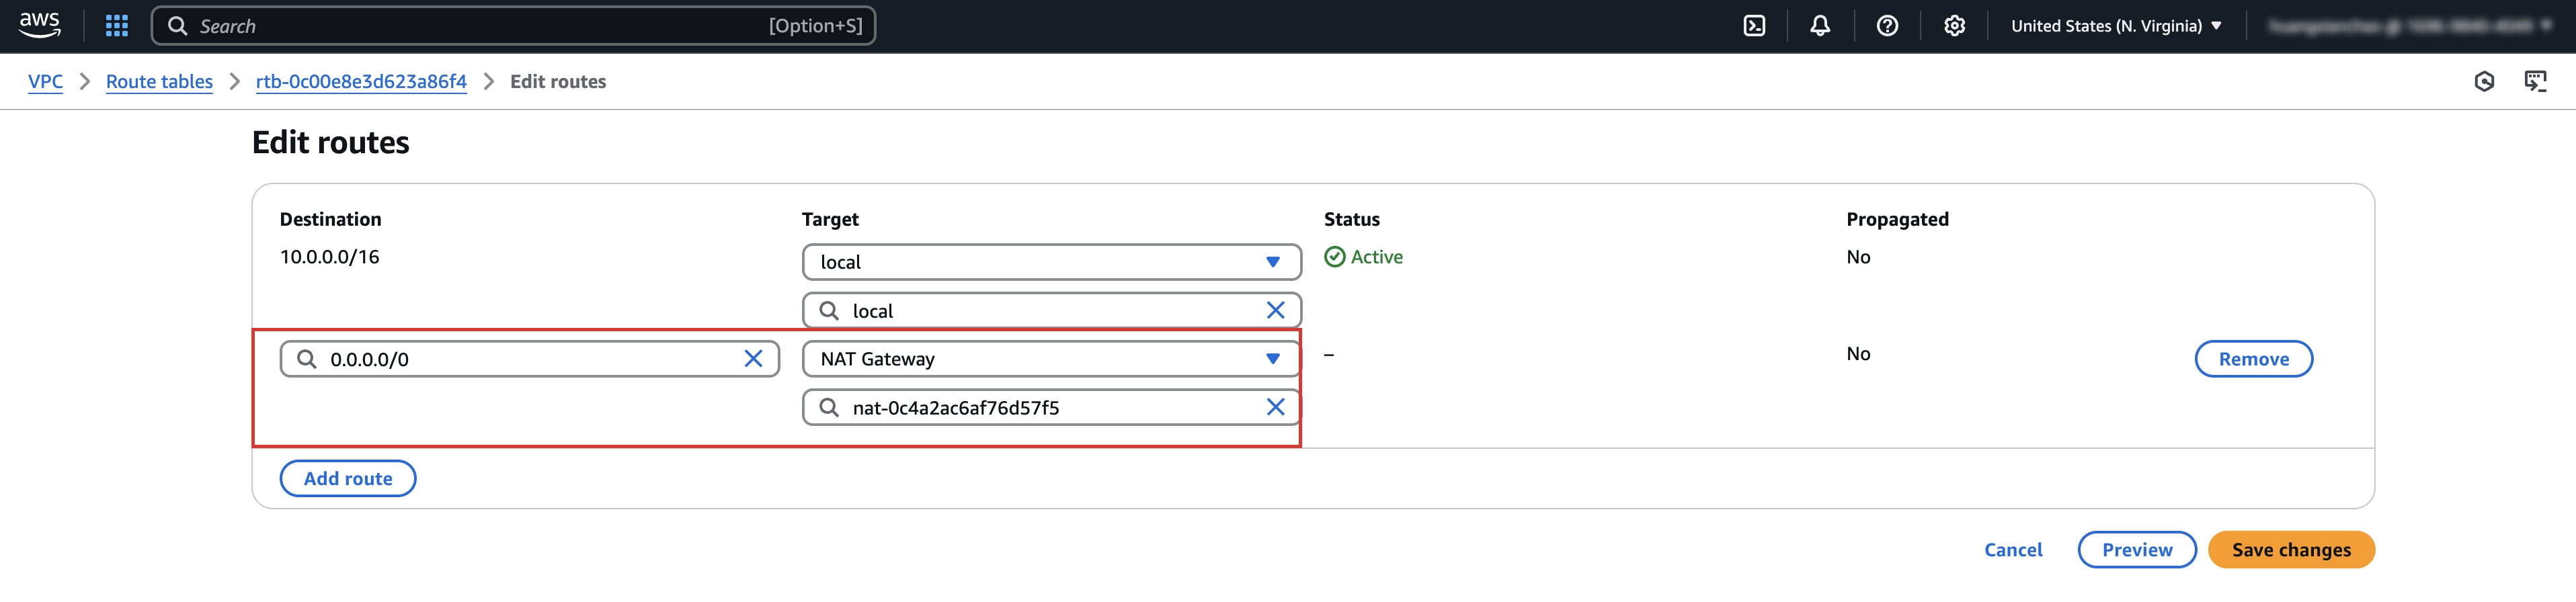Expand the local target dropdown
Viewport: 2576px width, 602px height.
tap(1051, 262)
